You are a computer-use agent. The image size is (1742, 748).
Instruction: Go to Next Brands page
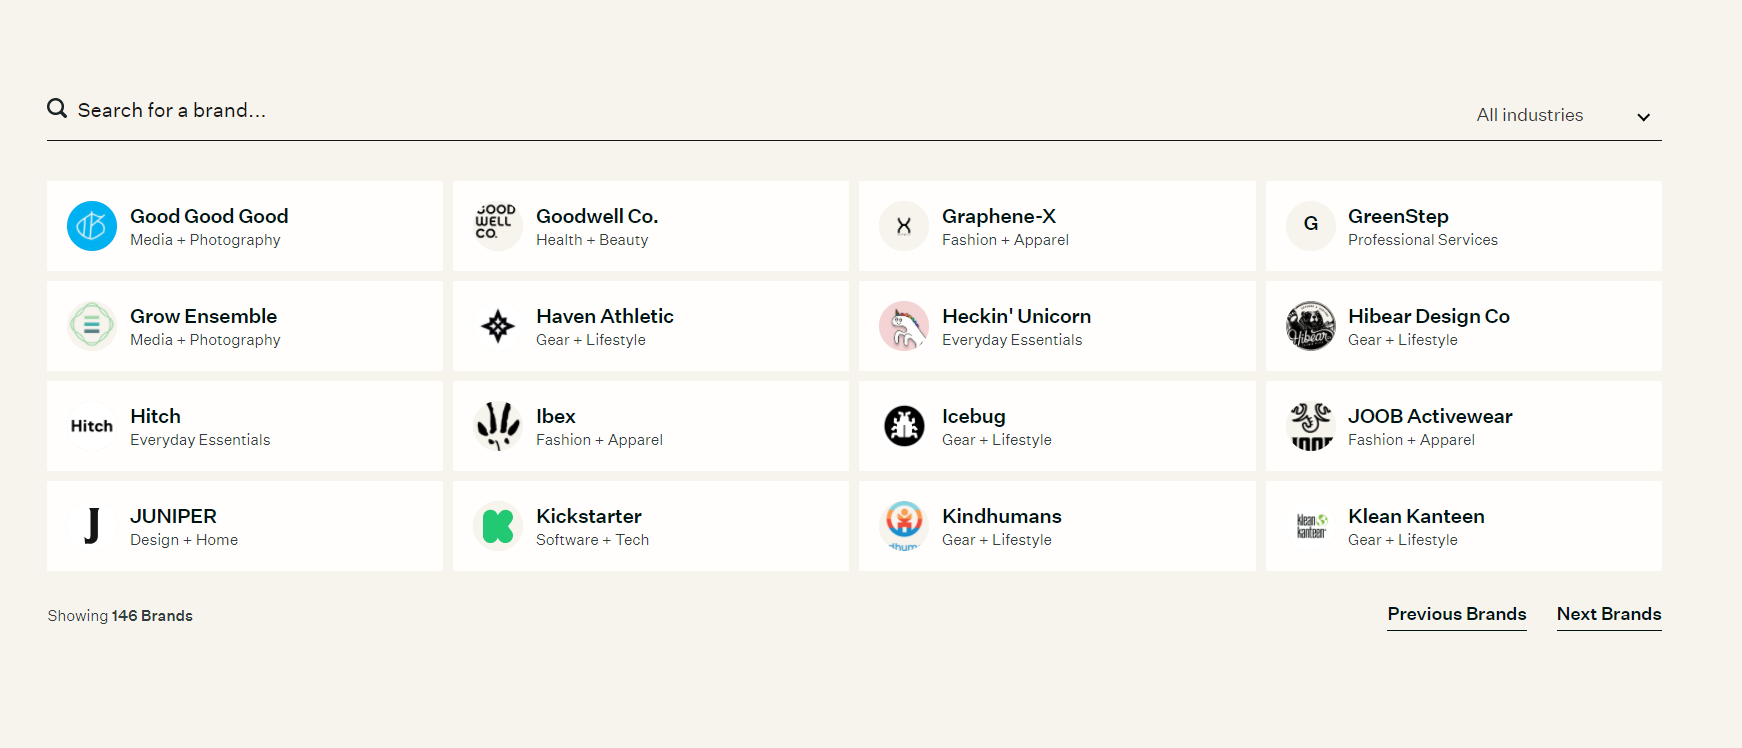(1609, 614)
